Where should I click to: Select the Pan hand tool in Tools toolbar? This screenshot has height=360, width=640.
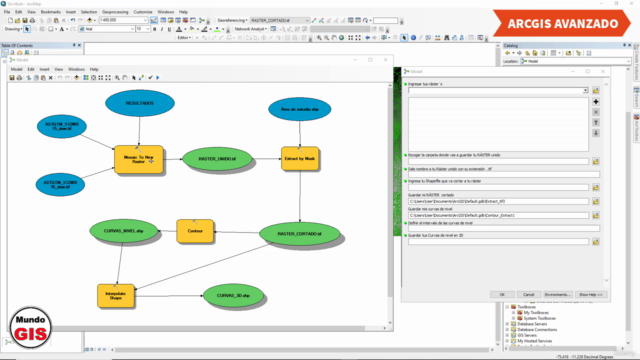click(334, 38)
